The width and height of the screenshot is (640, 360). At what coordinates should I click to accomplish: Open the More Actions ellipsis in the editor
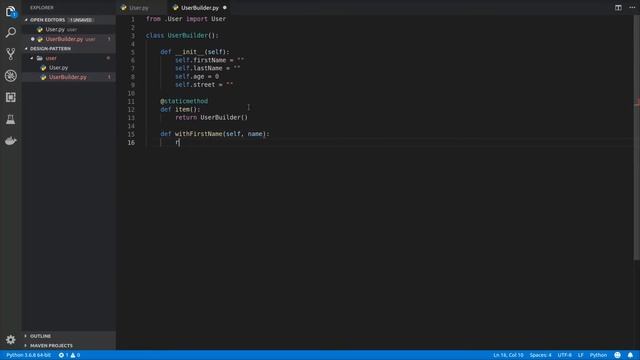pos(632,8)
